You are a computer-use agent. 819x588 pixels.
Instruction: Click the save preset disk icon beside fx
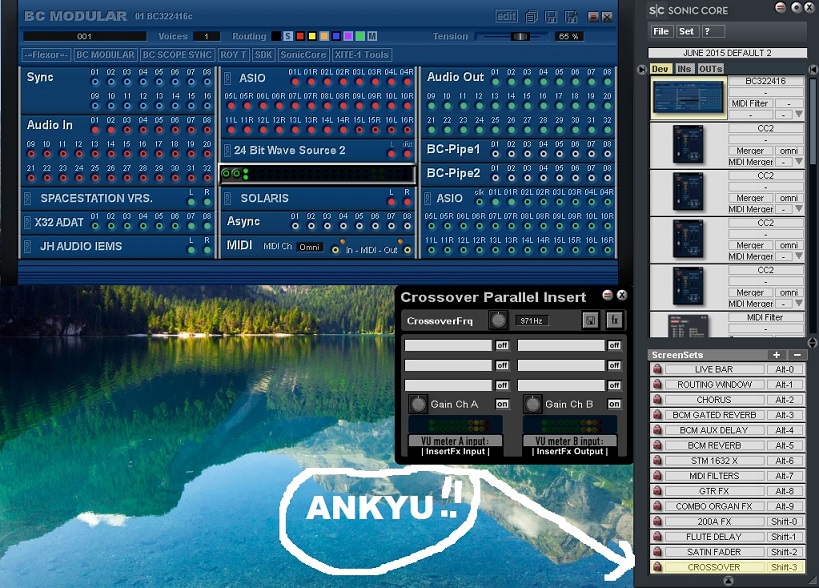[x=590, y=320]
